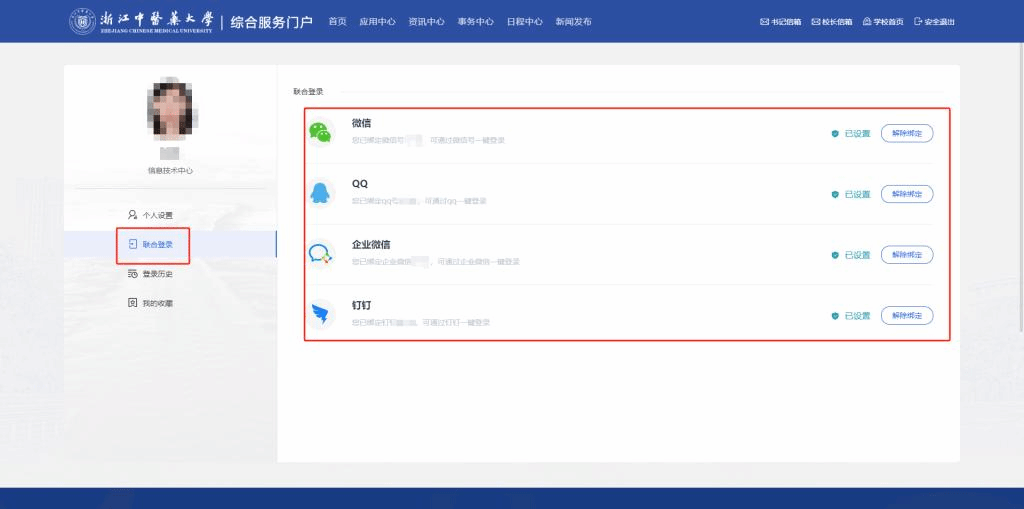The image size is (1024, 509).
Task: Open 事务中心 in the top navigation
Action: (x=475, y=22)
